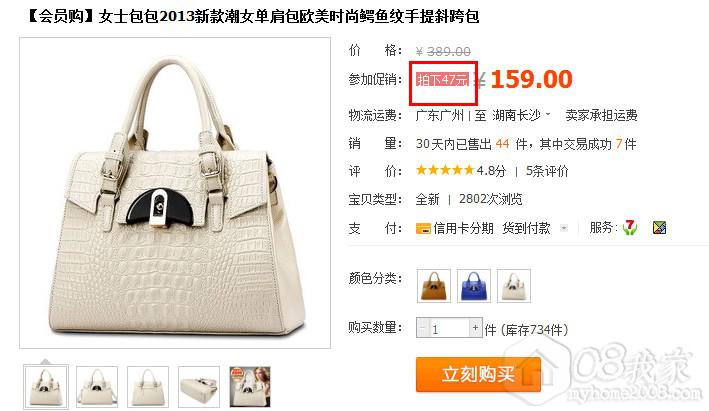Click the credit card installment icon

click(423, 228)
